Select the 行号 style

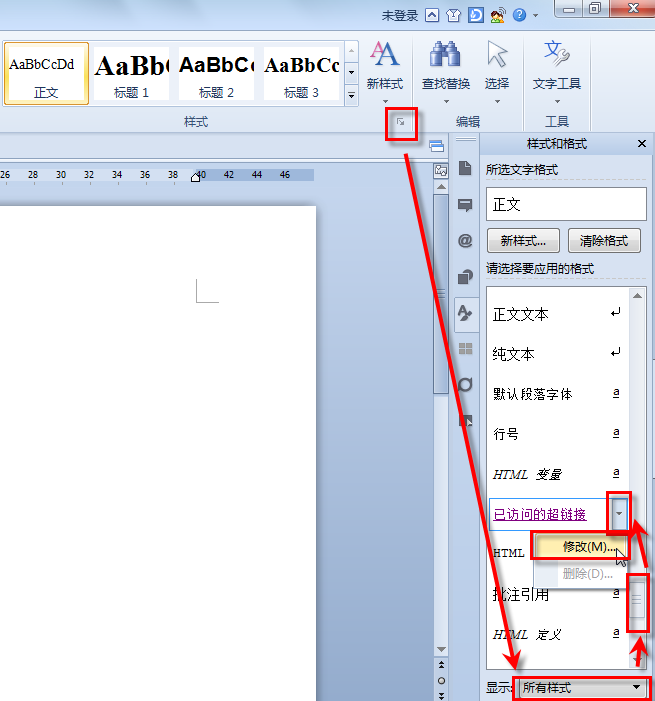click(x=558, y=434)
